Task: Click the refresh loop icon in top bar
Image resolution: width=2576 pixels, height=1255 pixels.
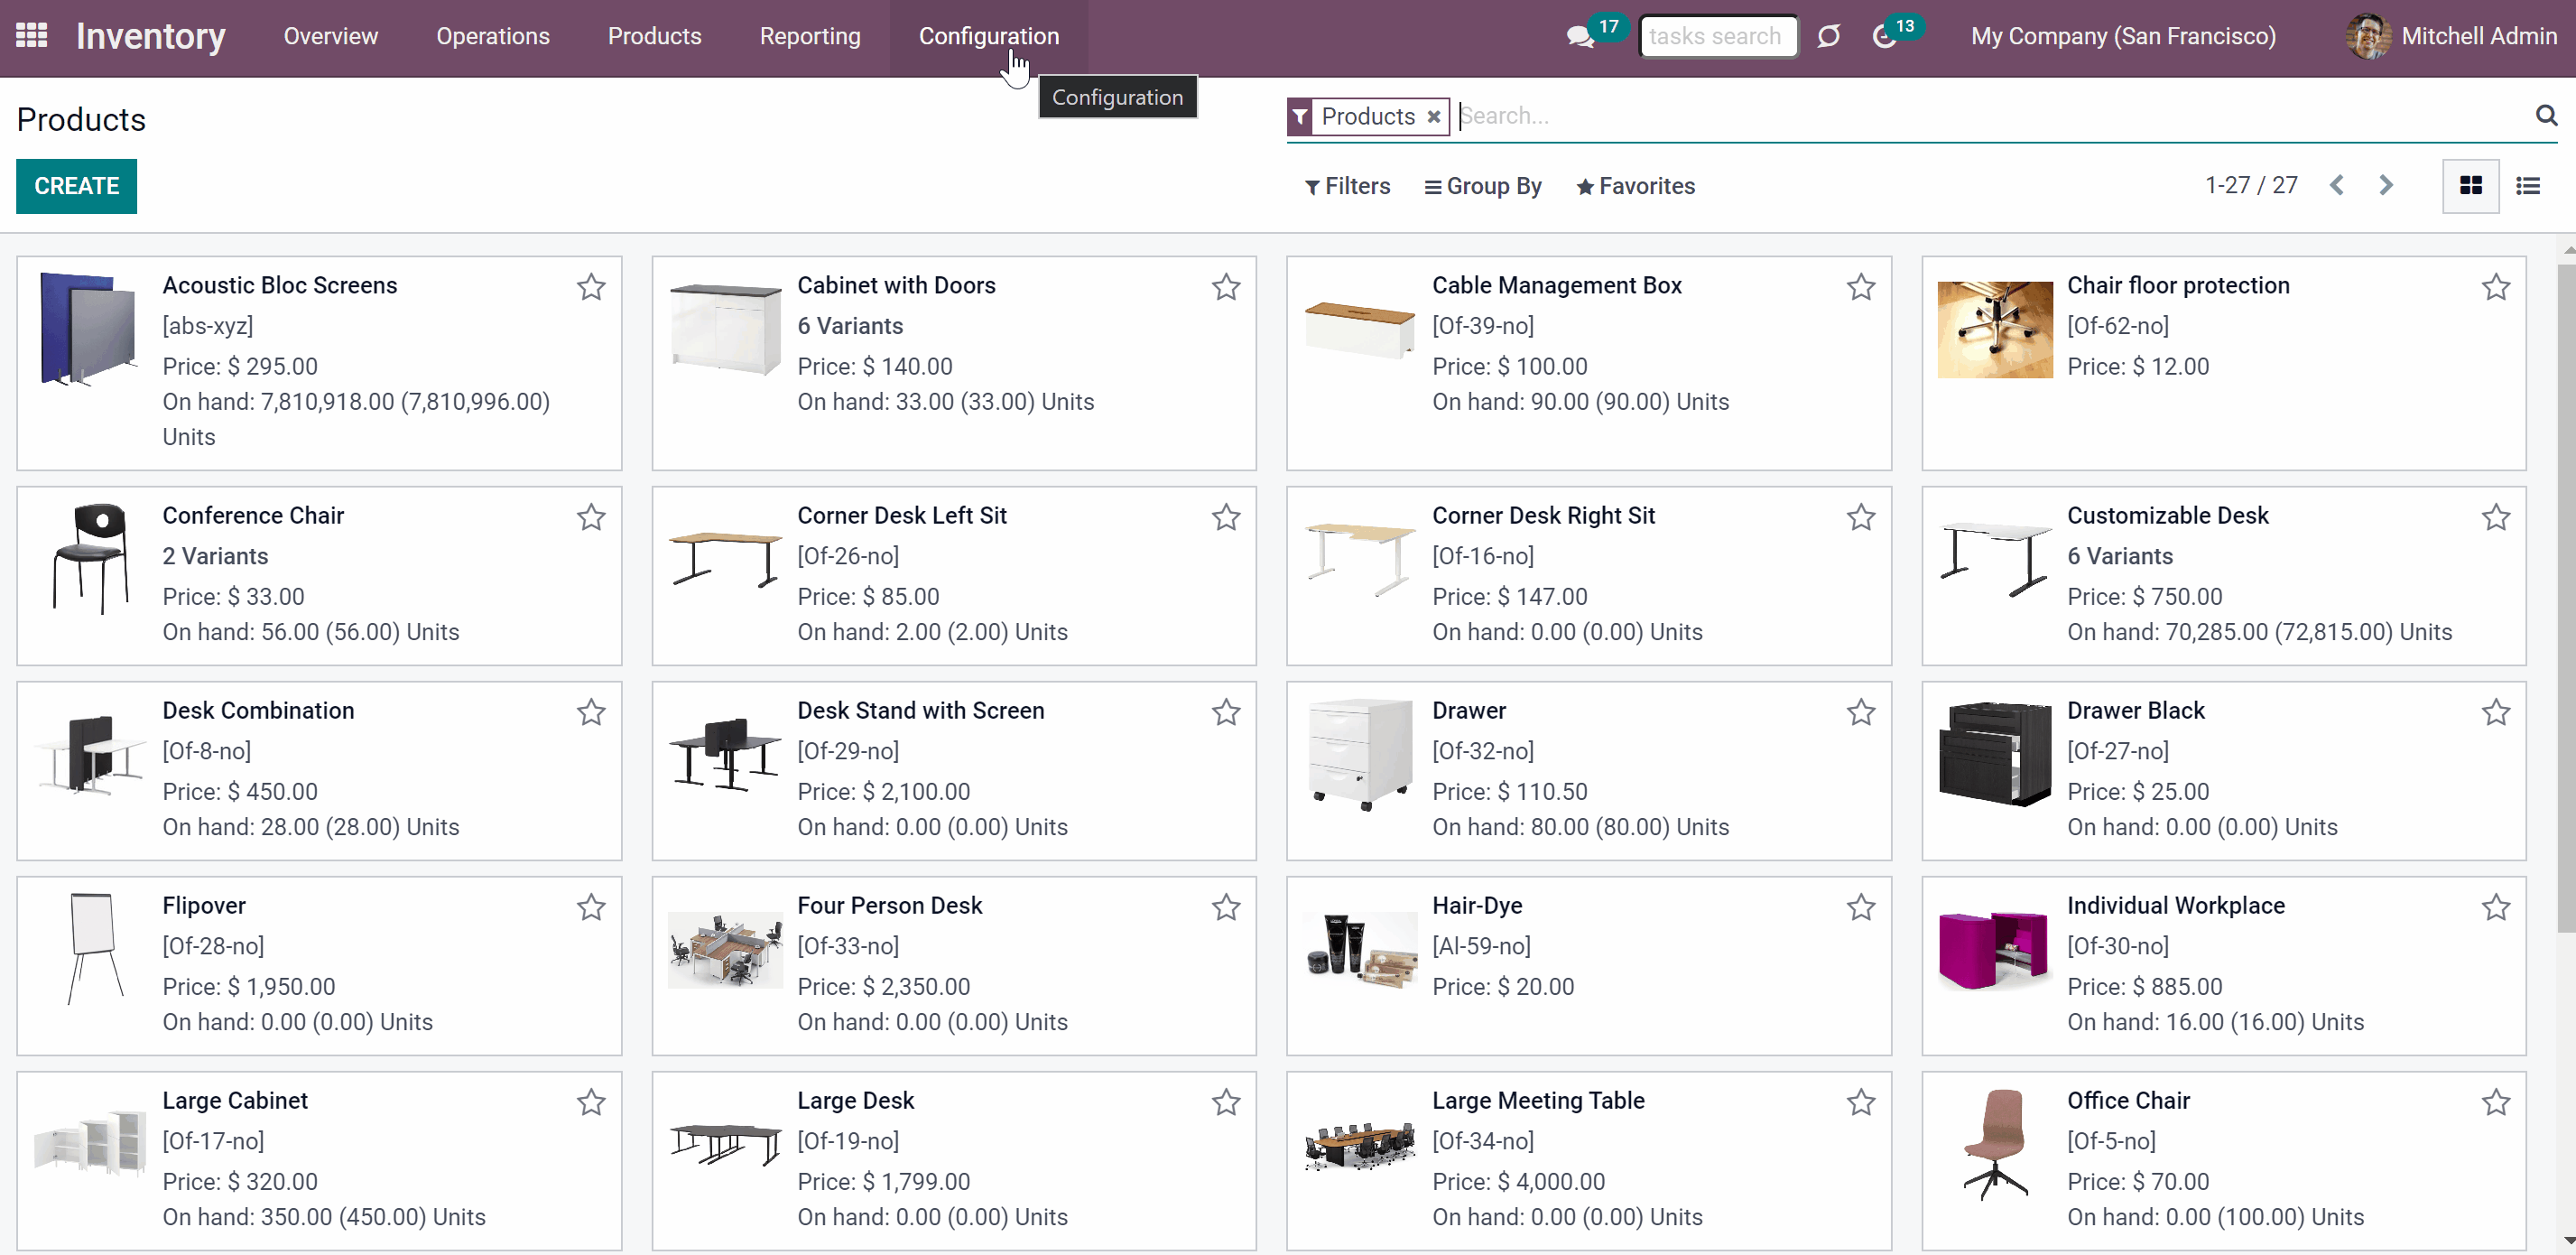Action: pyautogui.click(x=1829, y=37)
